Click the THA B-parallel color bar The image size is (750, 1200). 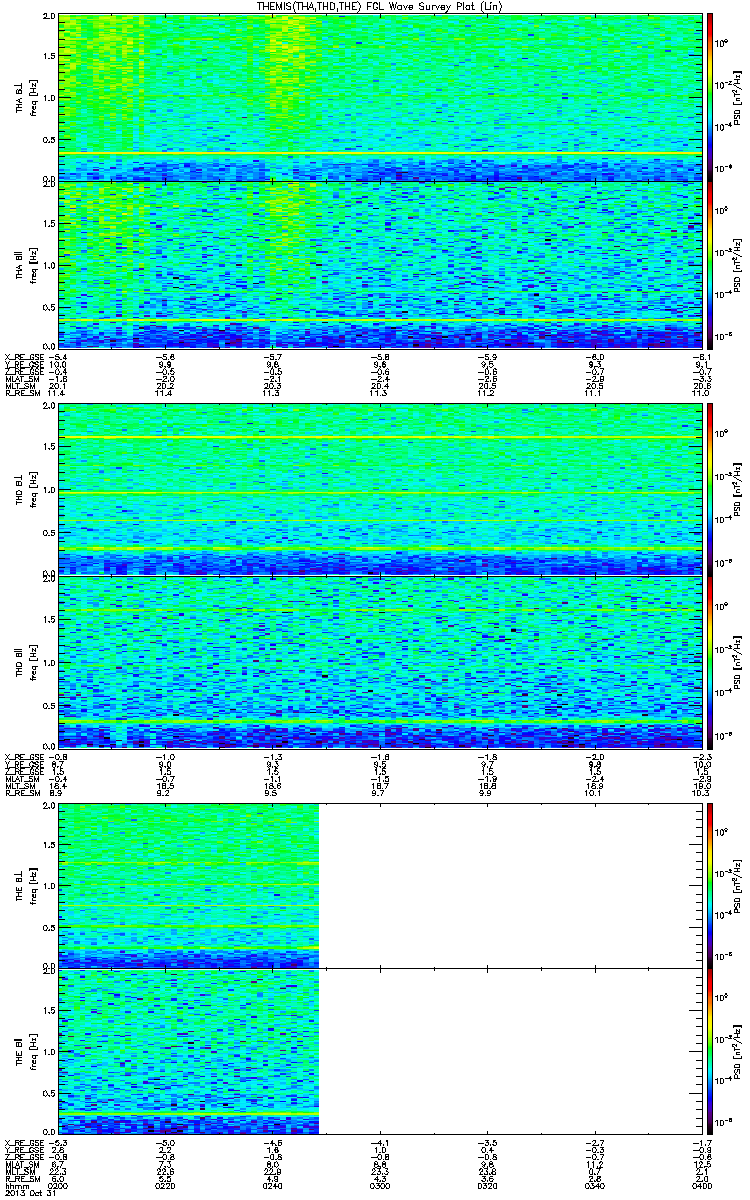pos(710,265)
